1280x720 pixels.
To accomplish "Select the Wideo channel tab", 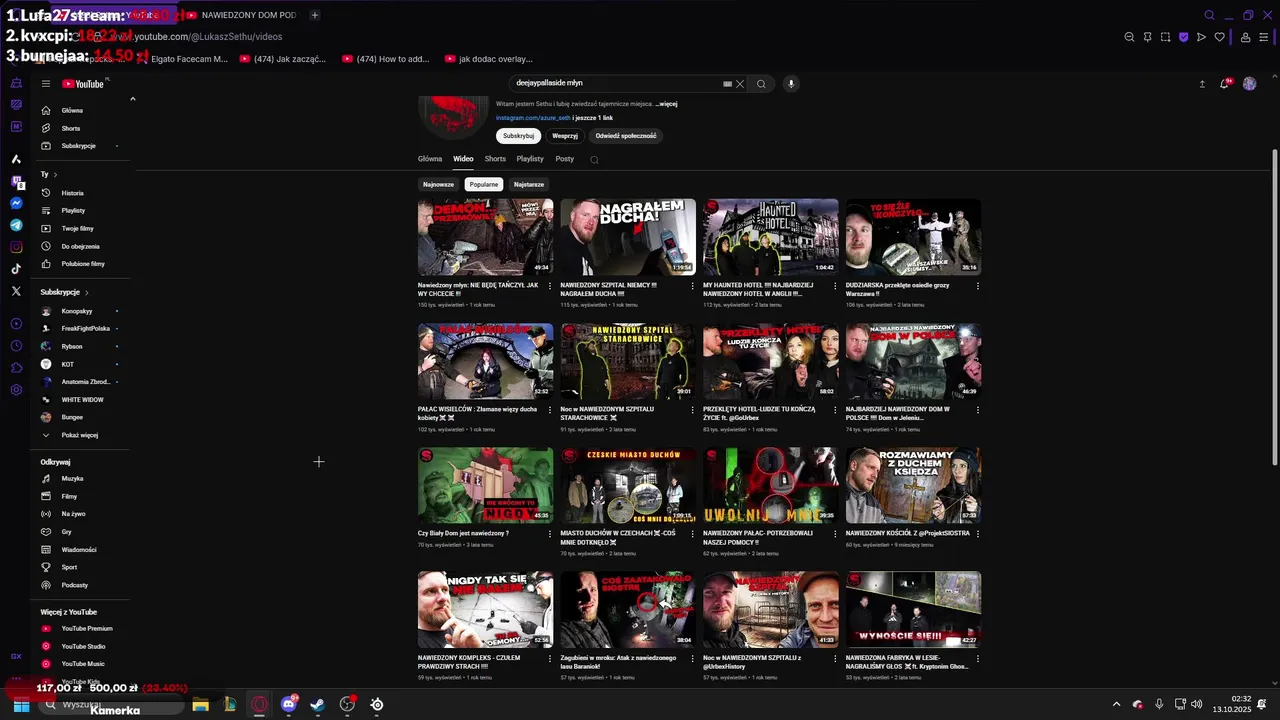I will click(463, 159).
